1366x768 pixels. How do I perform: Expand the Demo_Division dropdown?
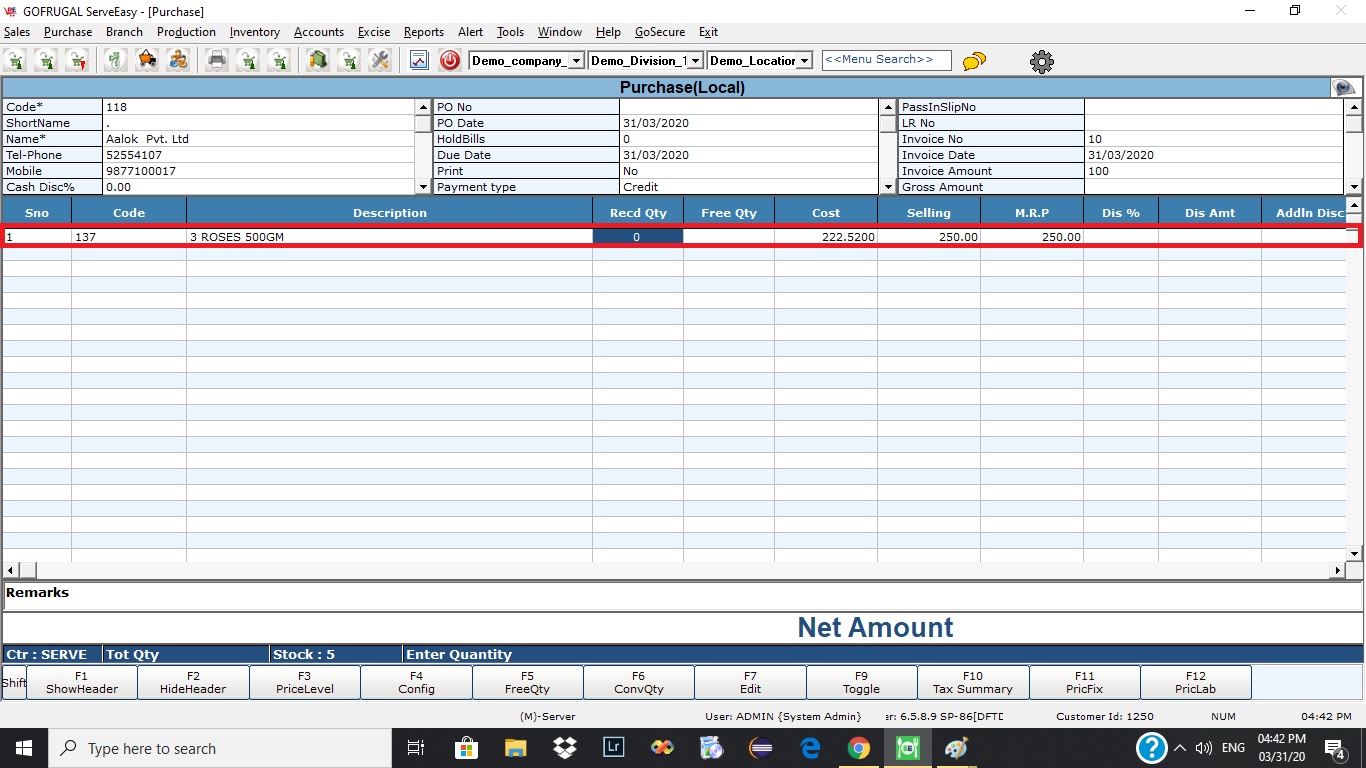pos(696,61)
